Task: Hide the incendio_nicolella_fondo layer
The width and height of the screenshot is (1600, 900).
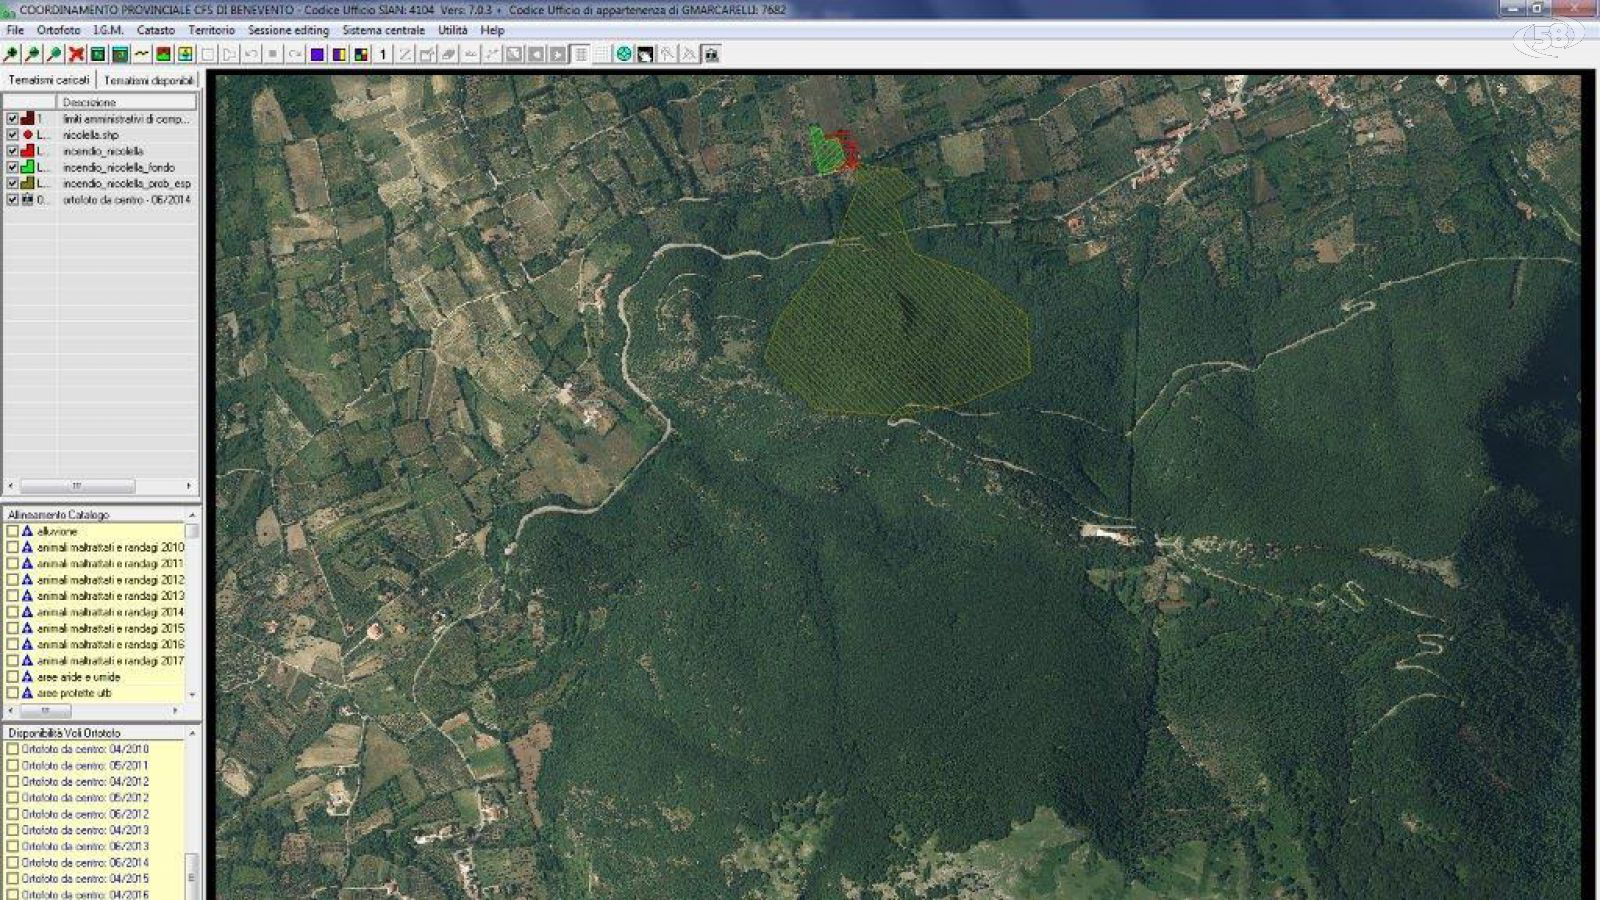Action: click(x=12, y=167)
